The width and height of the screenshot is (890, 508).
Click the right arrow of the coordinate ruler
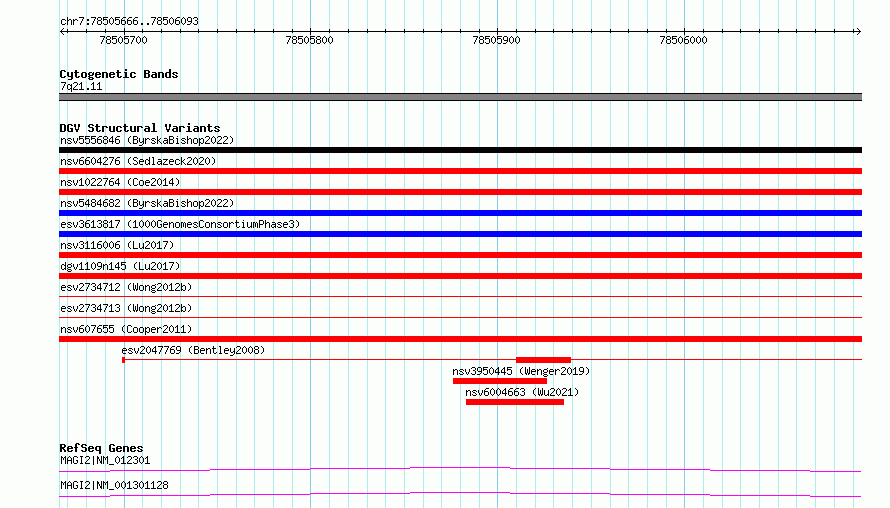pos(857,32)
